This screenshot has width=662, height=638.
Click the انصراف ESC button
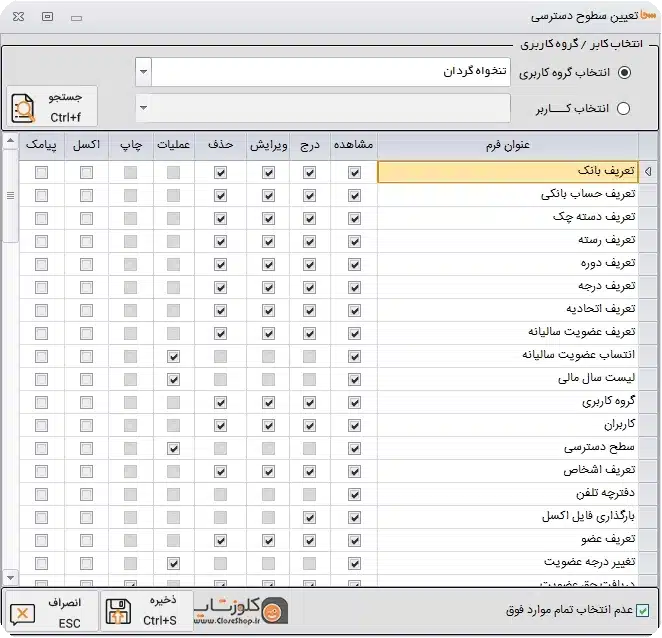coord(51,611)
